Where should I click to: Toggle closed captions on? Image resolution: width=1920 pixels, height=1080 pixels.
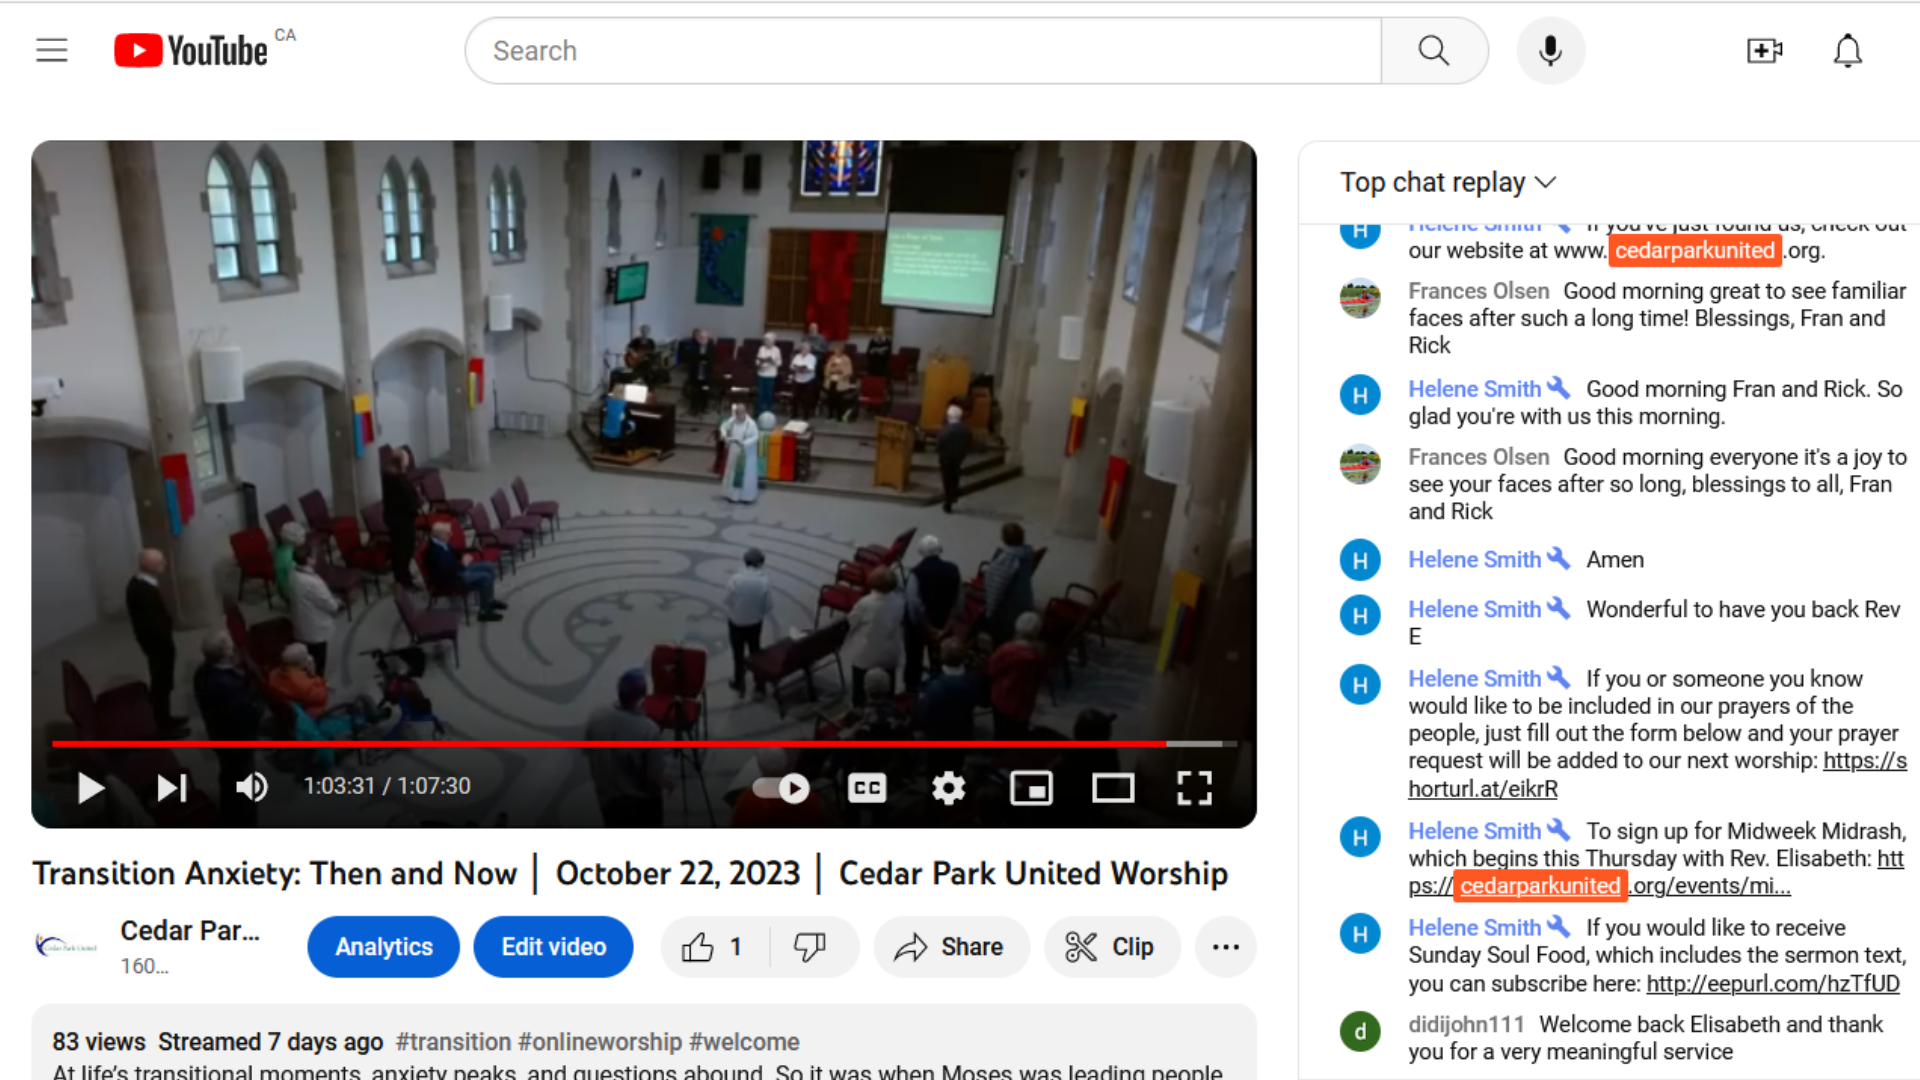pos(867,788)
